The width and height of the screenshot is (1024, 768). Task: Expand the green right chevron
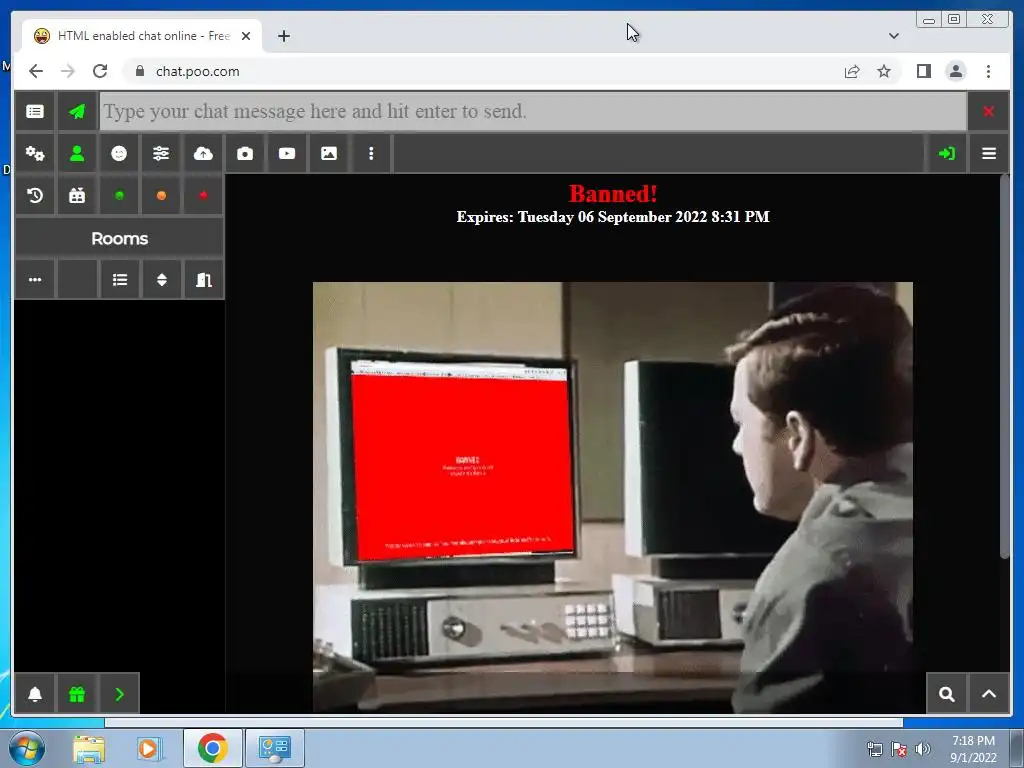pos(119,694)
